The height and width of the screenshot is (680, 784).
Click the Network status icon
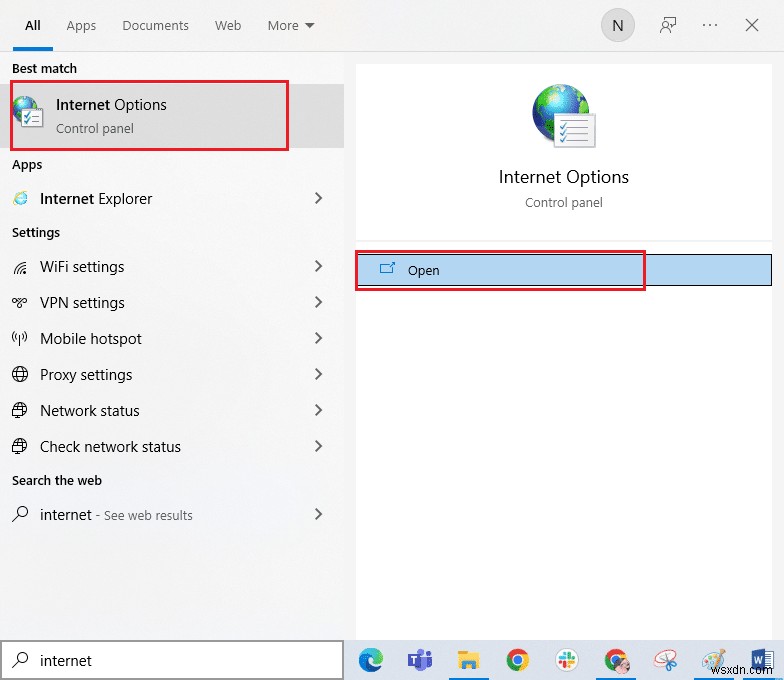click(20, 410)
